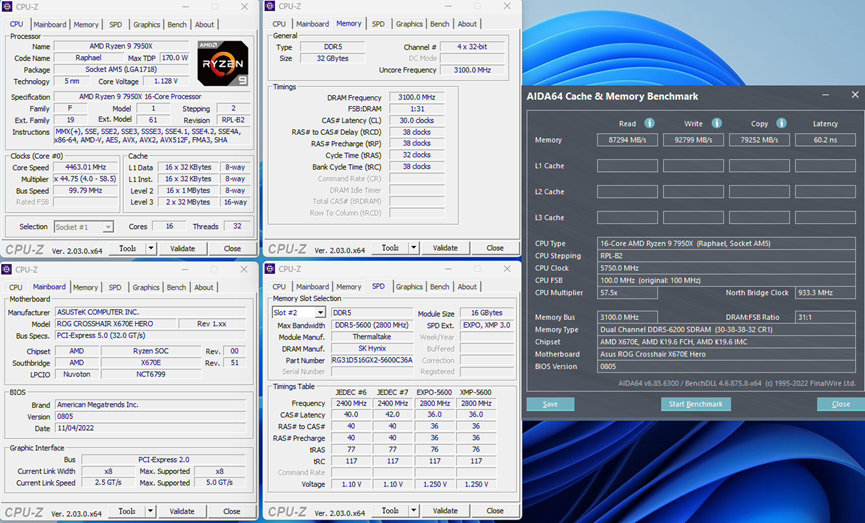Start the AIDA64 benchmark
Screen dimensions: 865x523
tap(696, 404)
